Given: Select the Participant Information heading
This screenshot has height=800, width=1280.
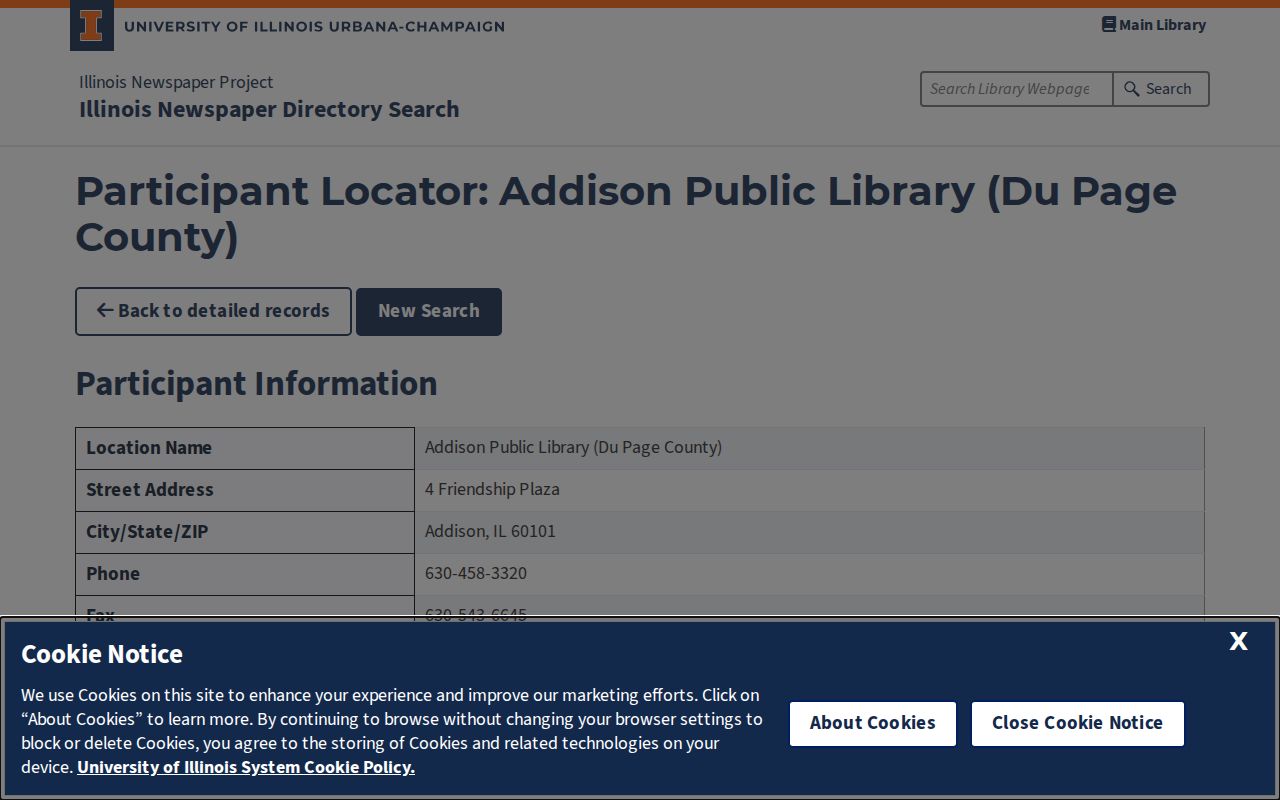Looking at the screenshot, I should click(x=256, y=384).
